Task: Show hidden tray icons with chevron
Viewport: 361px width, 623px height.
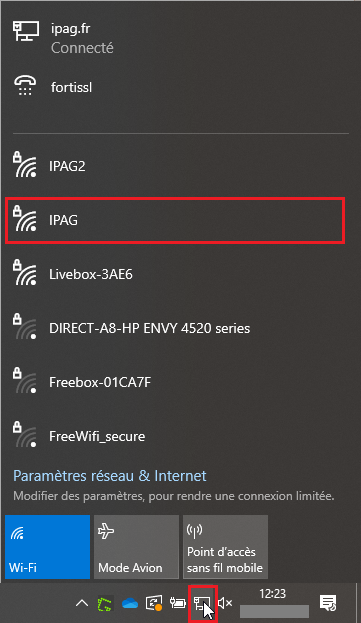Action: [x=82, y=603]
